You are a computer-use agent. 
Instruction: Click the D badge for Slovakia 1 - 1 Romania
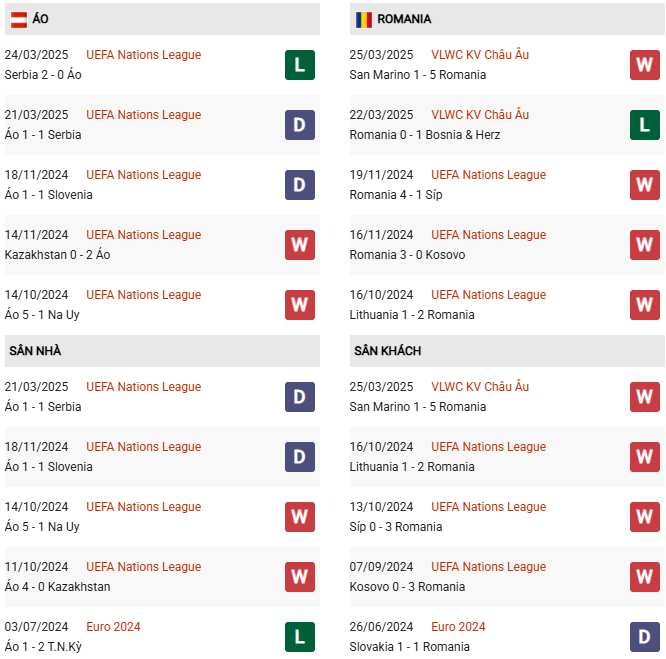point(645,637)
